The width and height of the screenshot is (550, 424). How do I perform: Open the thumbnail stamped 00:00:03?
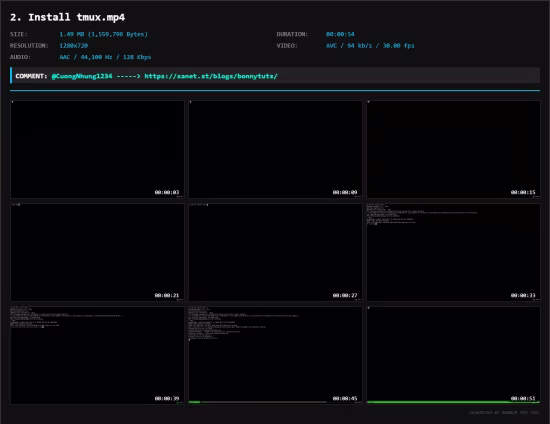97,149
